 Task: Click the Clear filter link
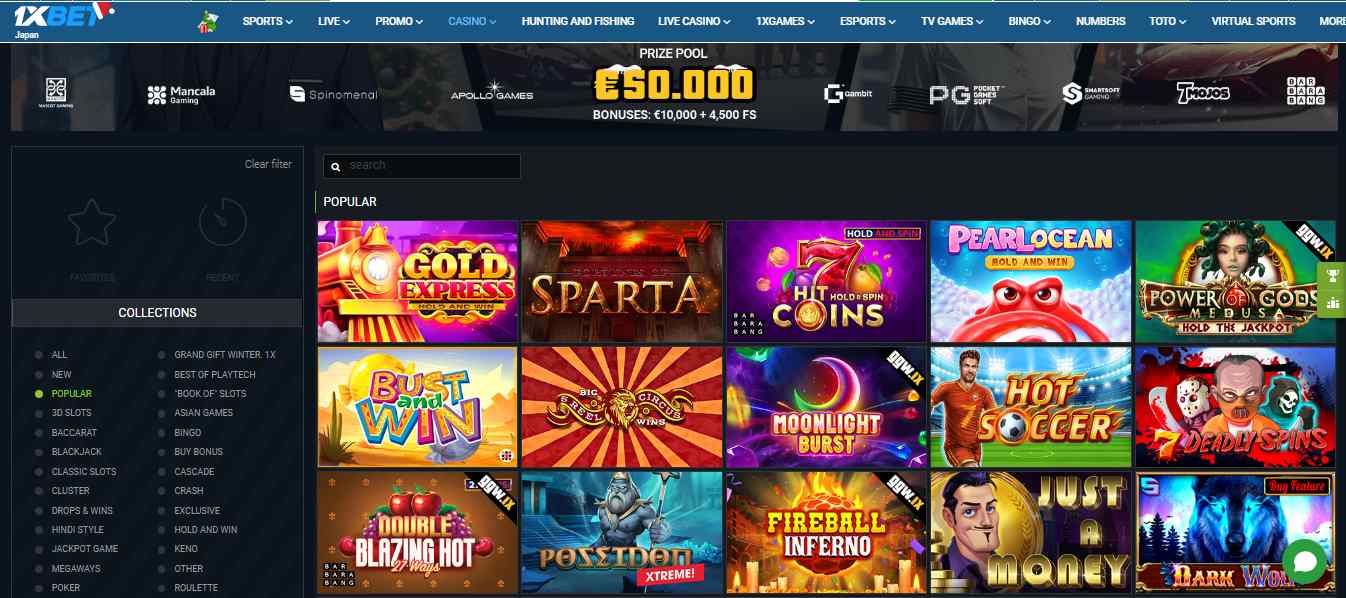pos(268,164)
